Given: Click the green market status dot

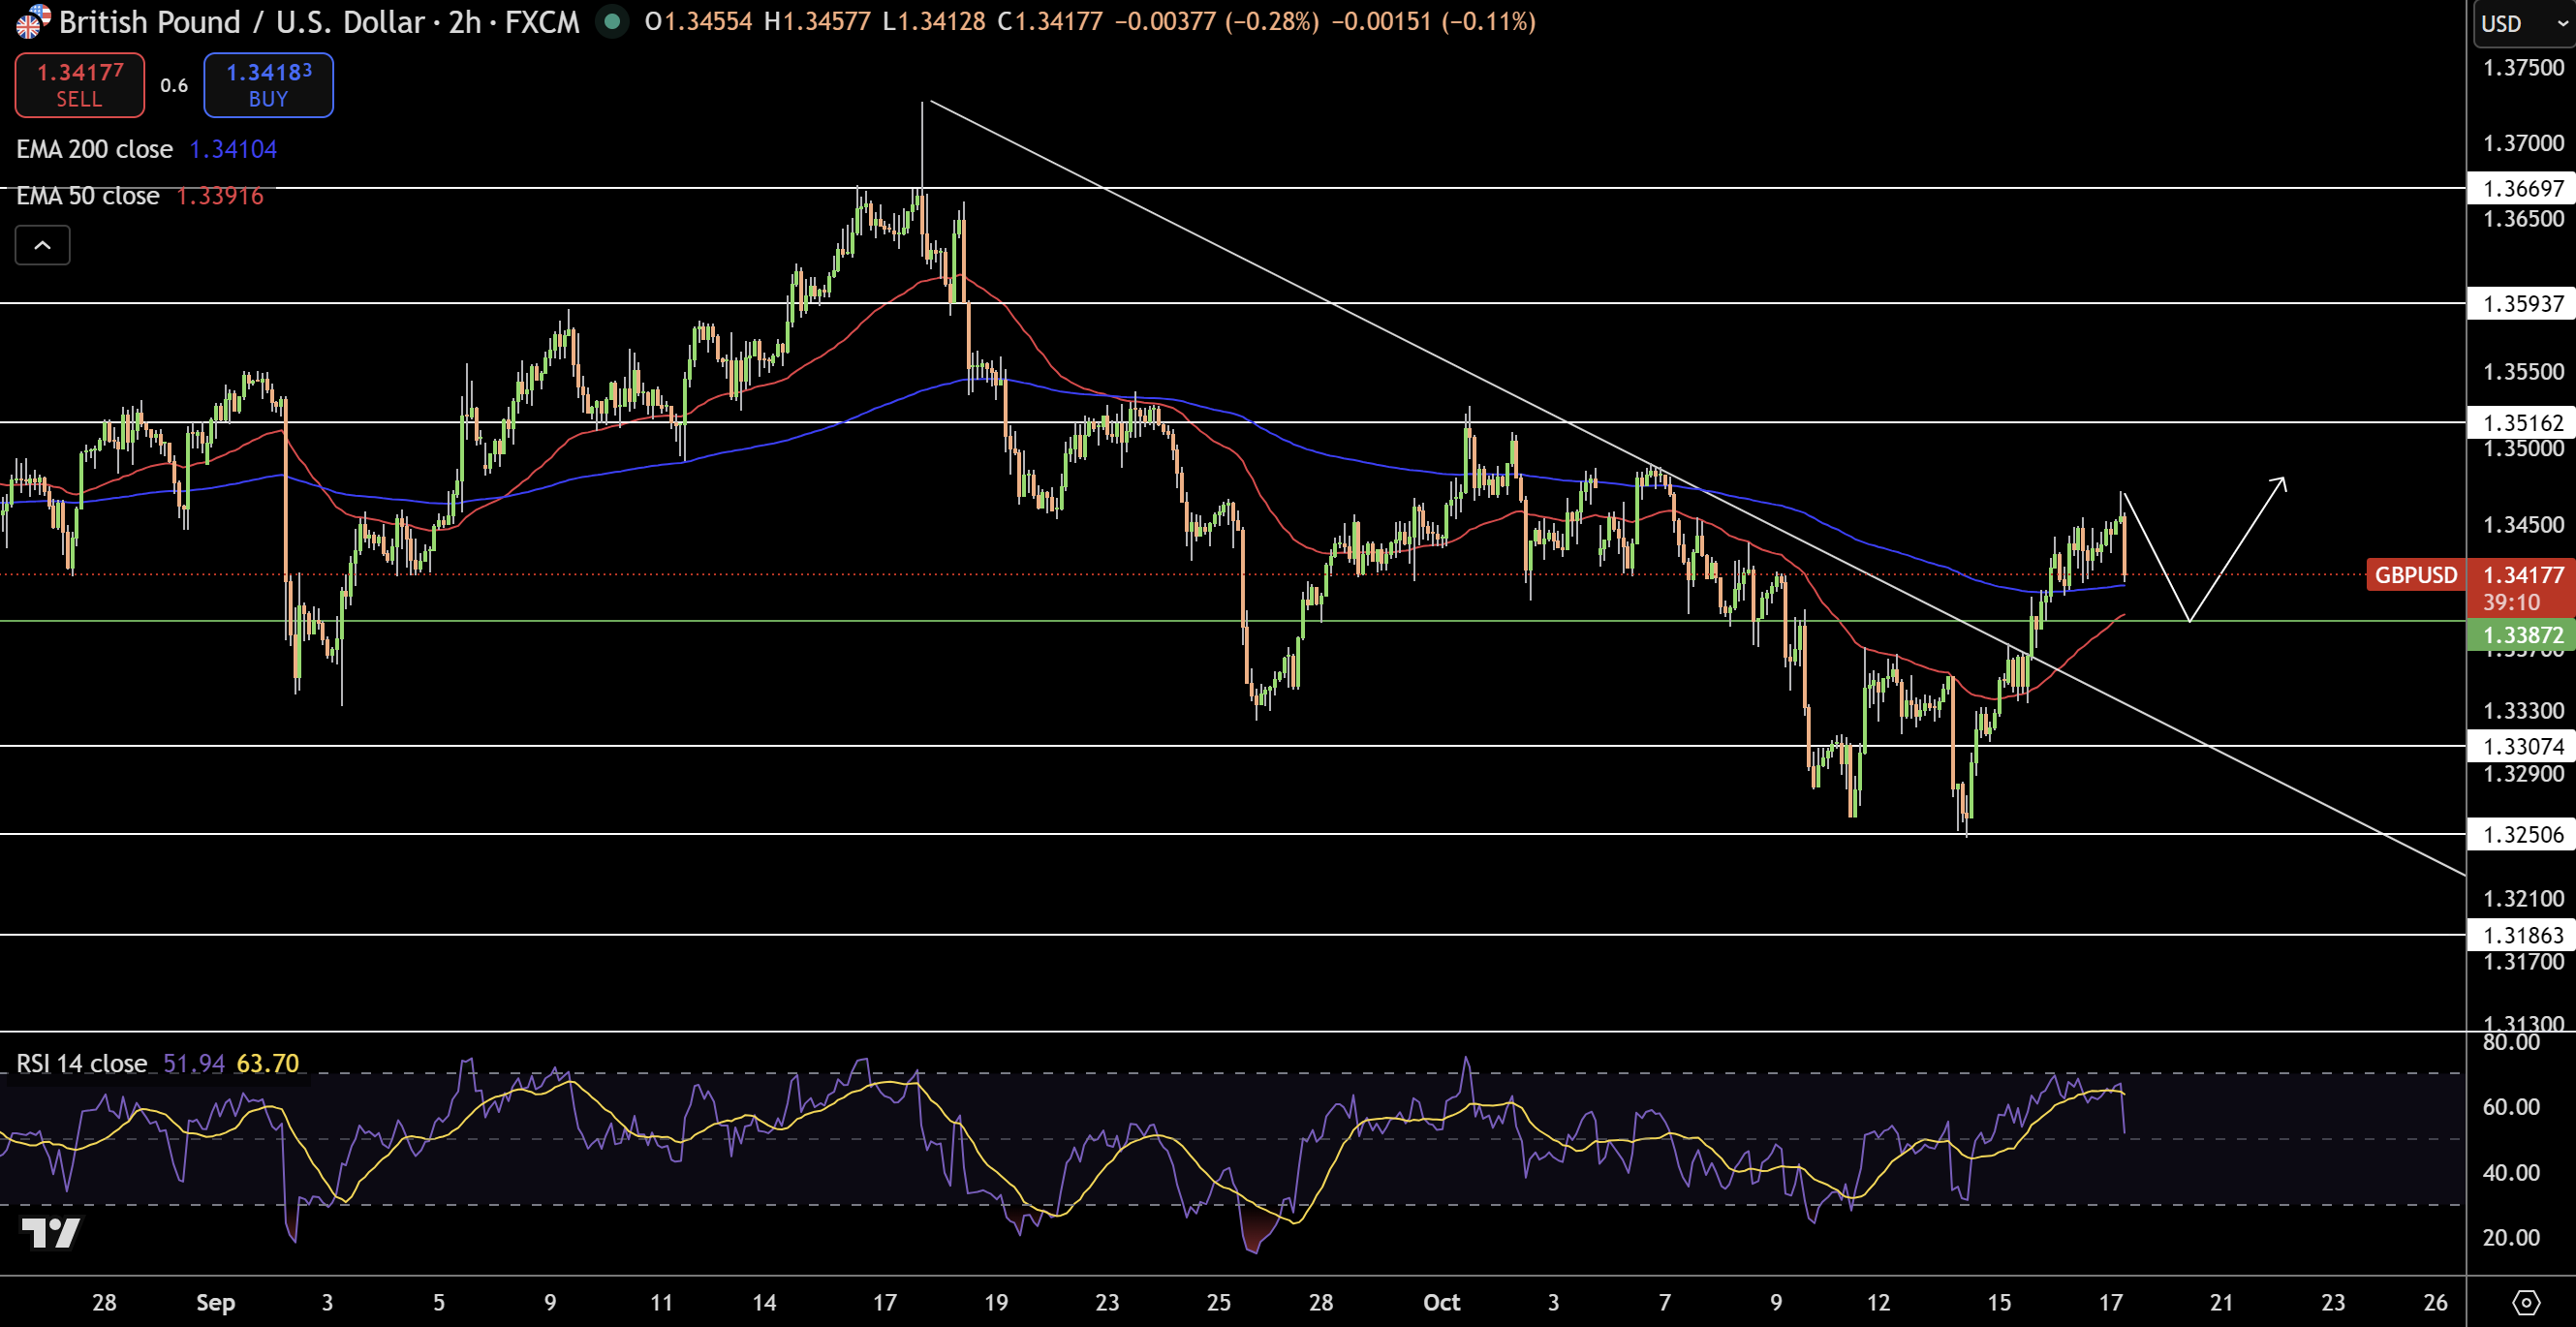Looking at the screenshot, I should [x=612, y=21].
